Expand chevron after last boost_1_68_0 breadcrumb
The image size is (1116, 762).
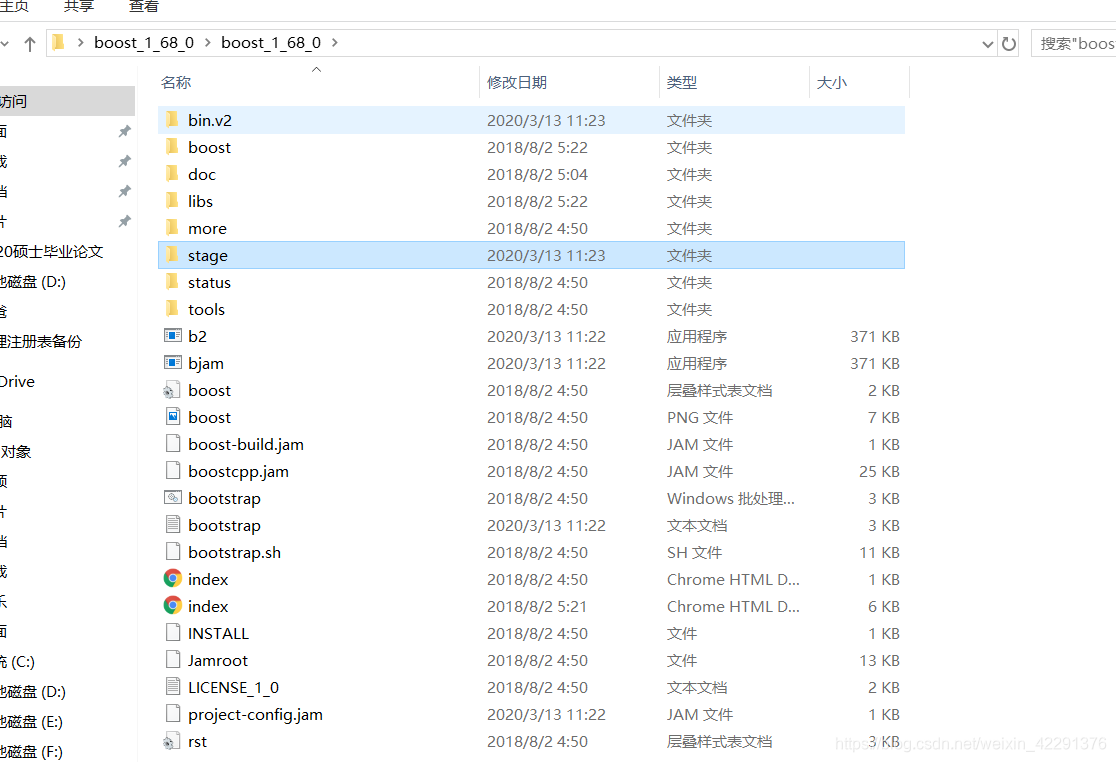click(x=335, y=43)
